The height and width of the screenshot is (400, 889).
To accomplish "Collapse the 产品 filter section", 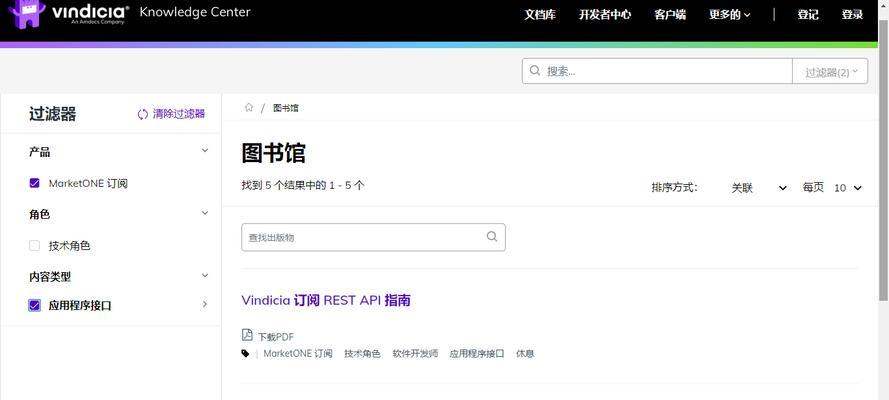I will [x=205, y=151].
